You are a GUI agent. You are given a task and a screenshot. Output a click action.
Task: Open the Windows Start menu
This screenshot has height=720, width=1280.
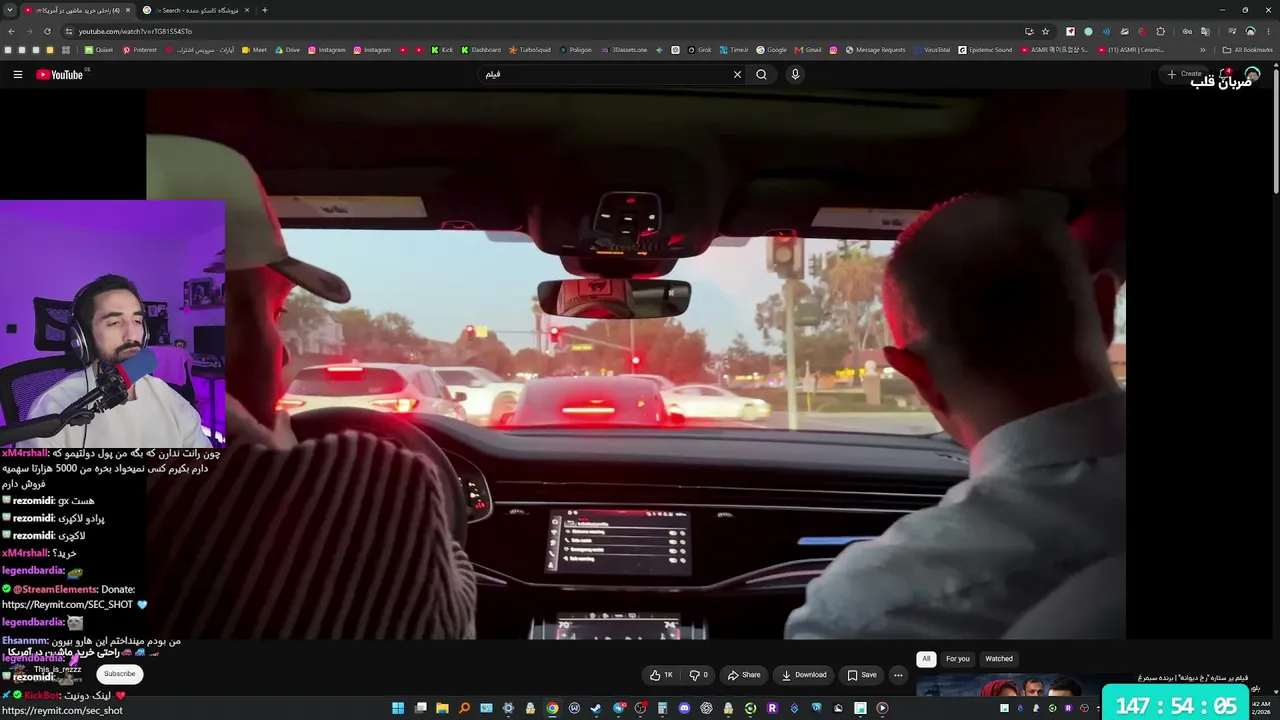398,708
